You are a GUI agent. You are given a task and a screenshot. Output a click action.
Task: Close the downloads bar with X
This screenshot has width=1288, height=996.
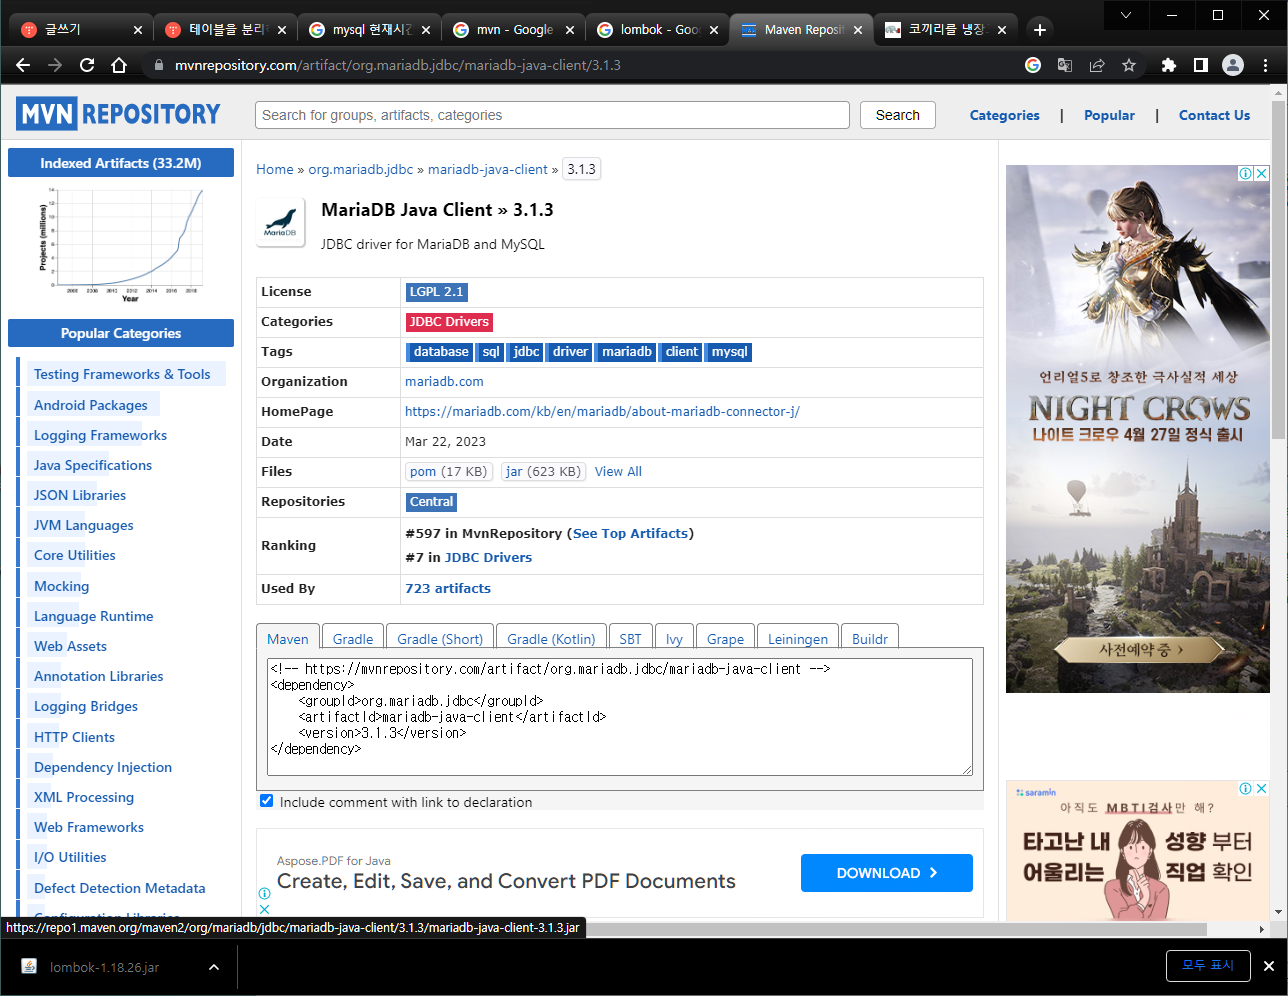[x=1269, y=966]
